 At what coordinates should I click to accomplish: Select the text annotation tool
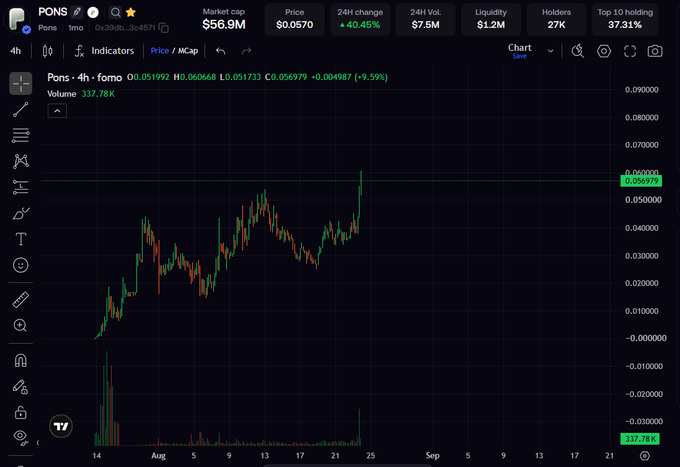(x=20, y=239)
